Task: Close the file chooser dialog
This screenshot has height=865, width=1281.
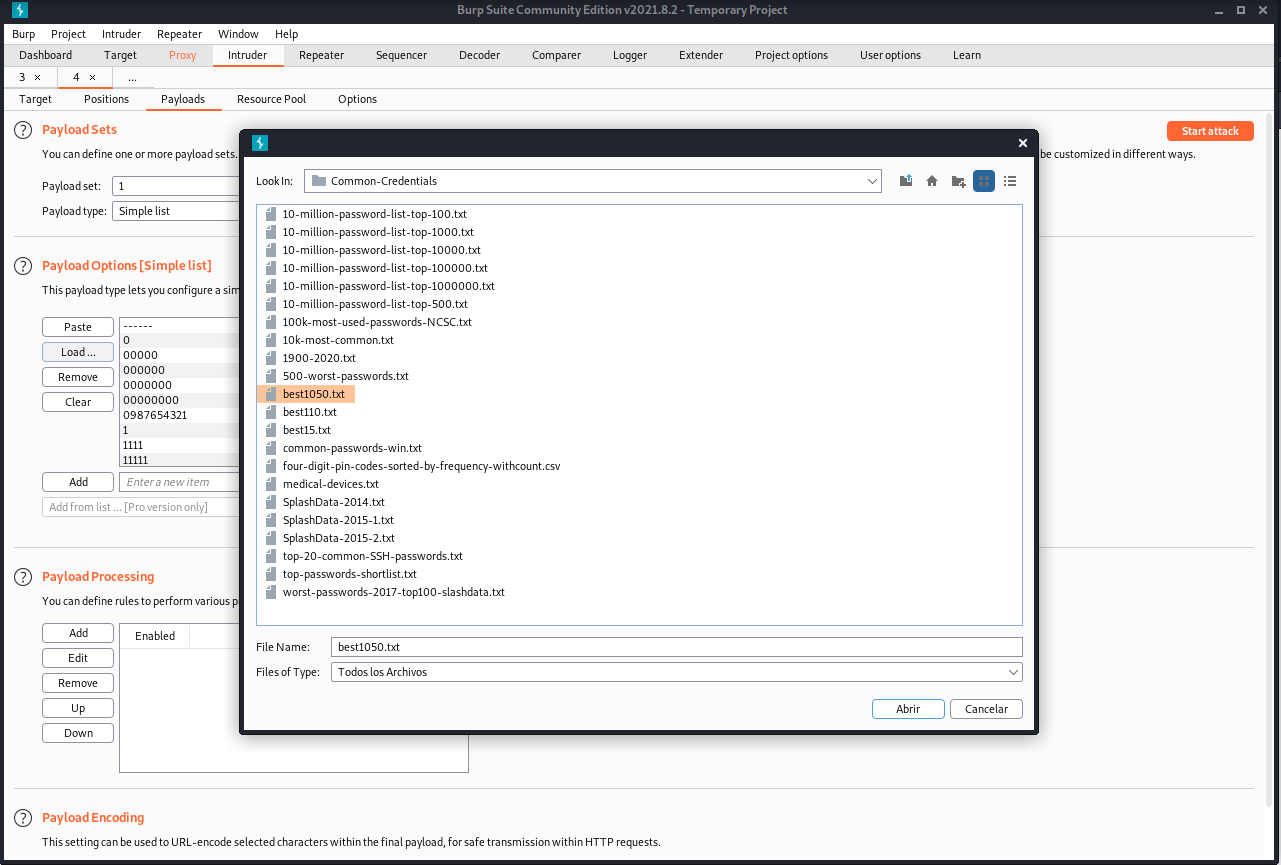Action: point(1022,143)
